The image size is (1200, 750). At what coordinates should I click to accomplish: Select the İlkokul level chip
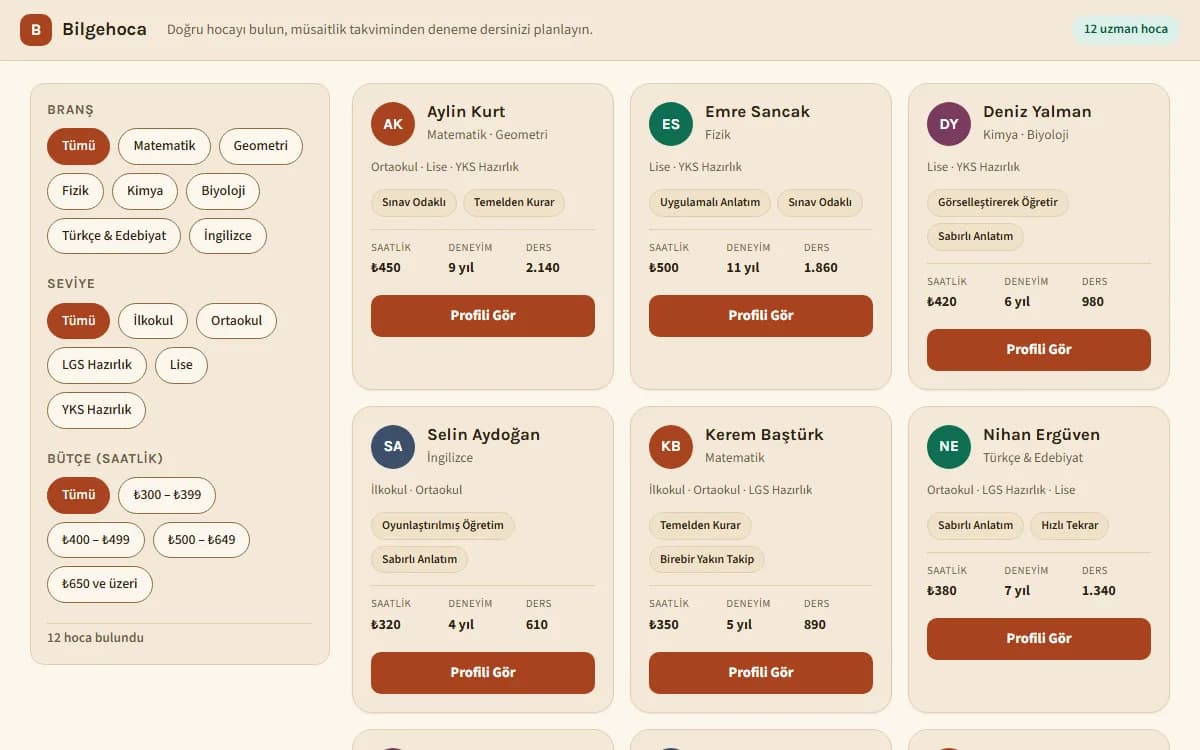point(153,321)
